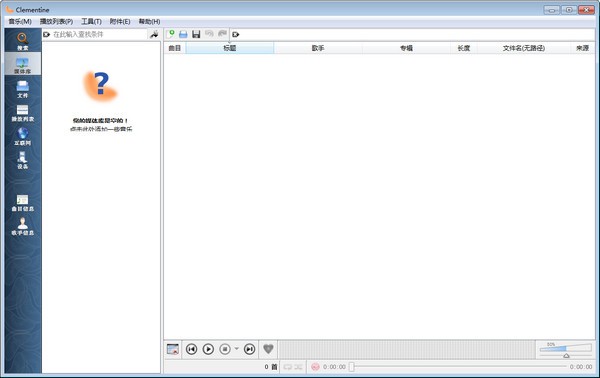Click the save playlist floppy icon
This screenshot has height=378, width=600.
pyautogui.click(x=196, y=34)
